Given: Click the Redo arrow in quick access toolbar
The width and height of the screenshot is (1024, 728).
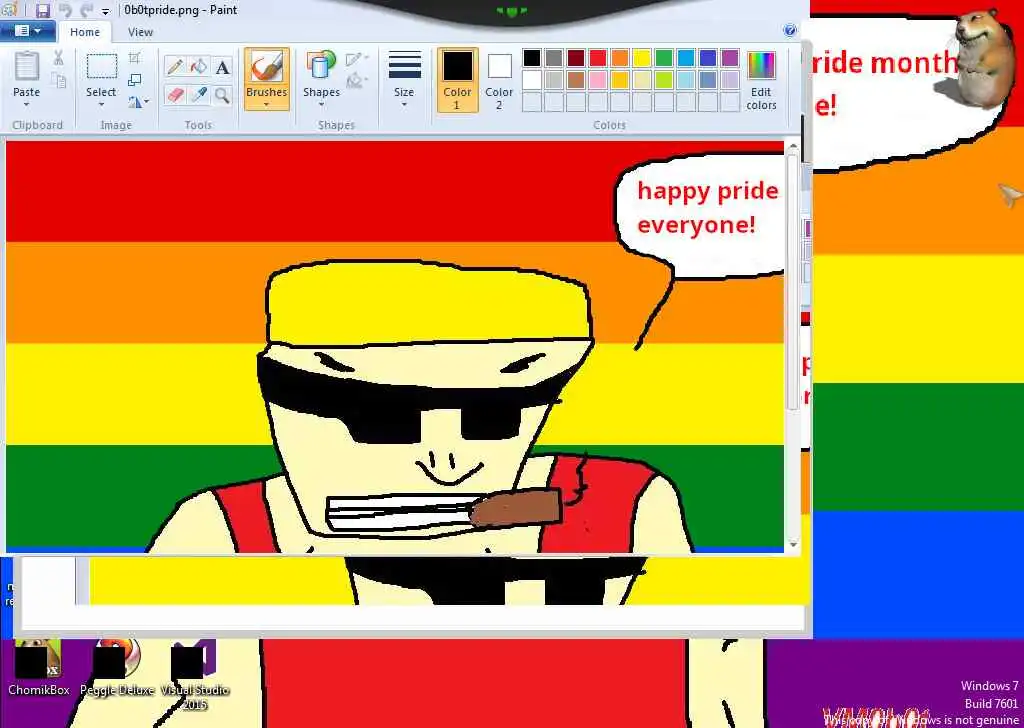Looking at the screenshot, I should [x=86, y=10].
